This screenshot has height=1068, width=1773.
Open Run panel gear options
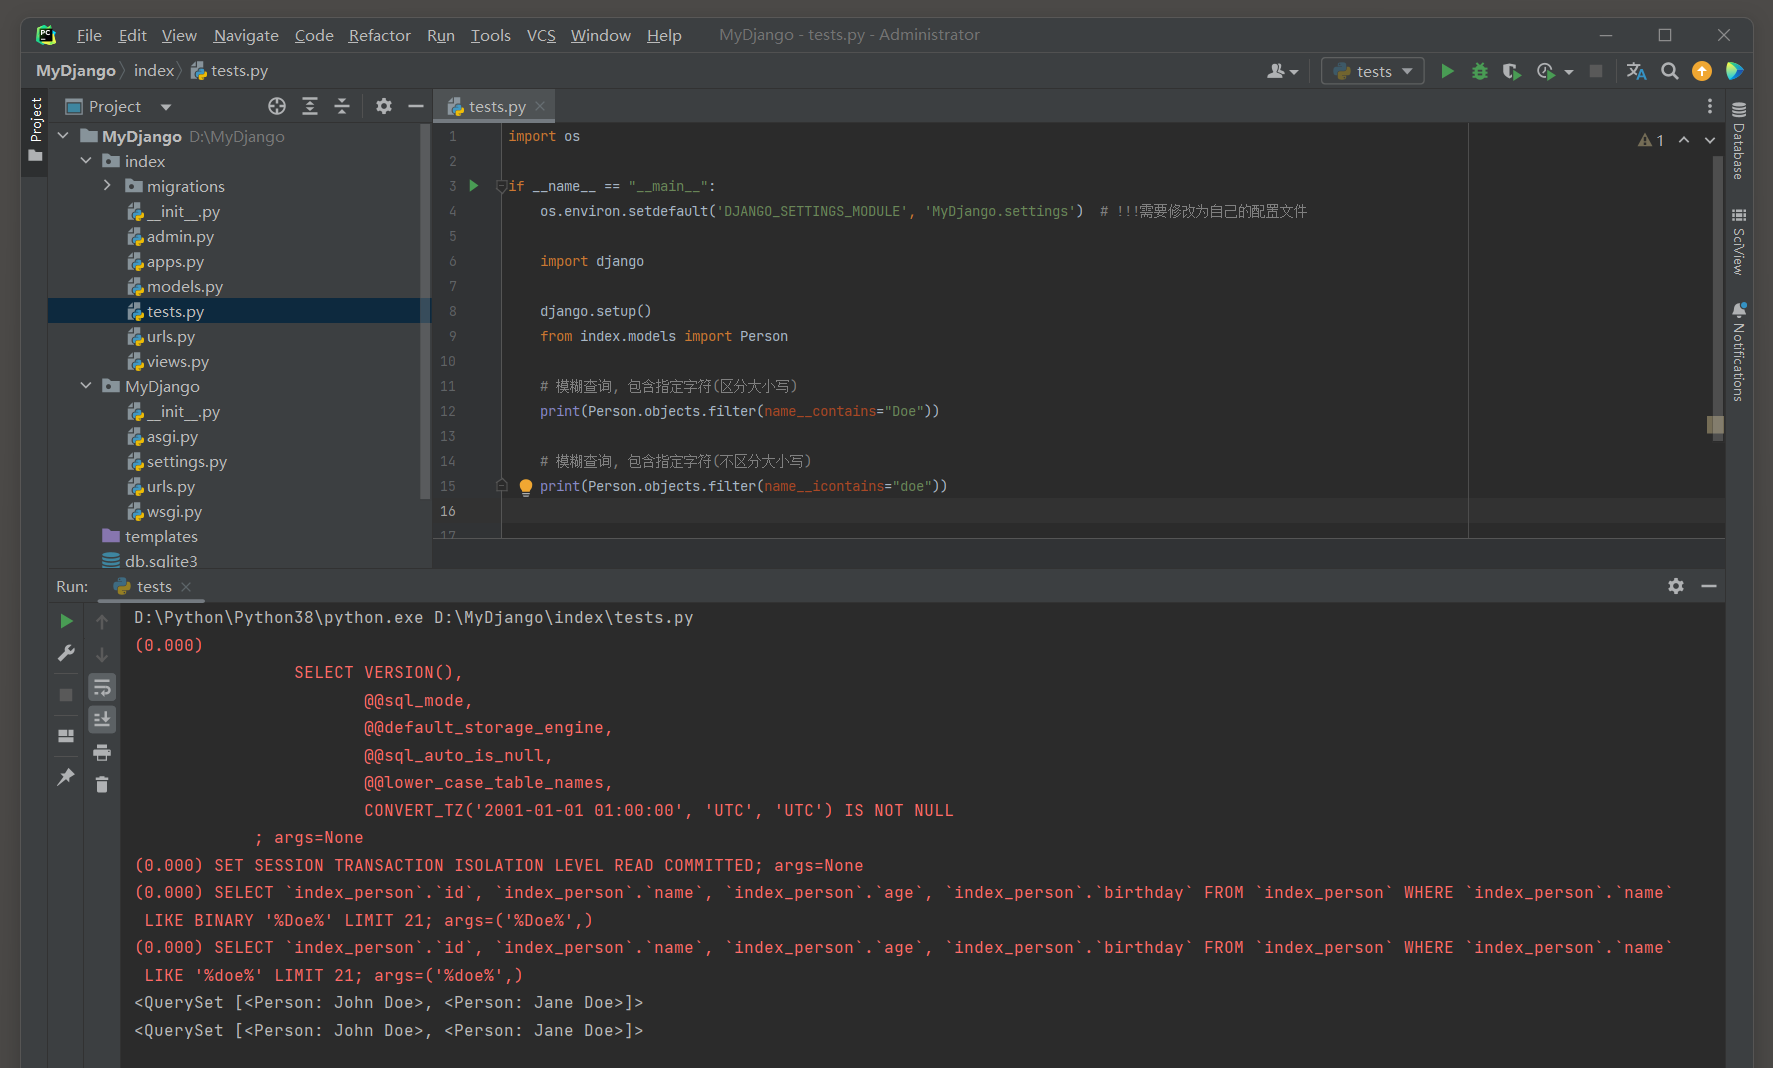point(1676,586)
